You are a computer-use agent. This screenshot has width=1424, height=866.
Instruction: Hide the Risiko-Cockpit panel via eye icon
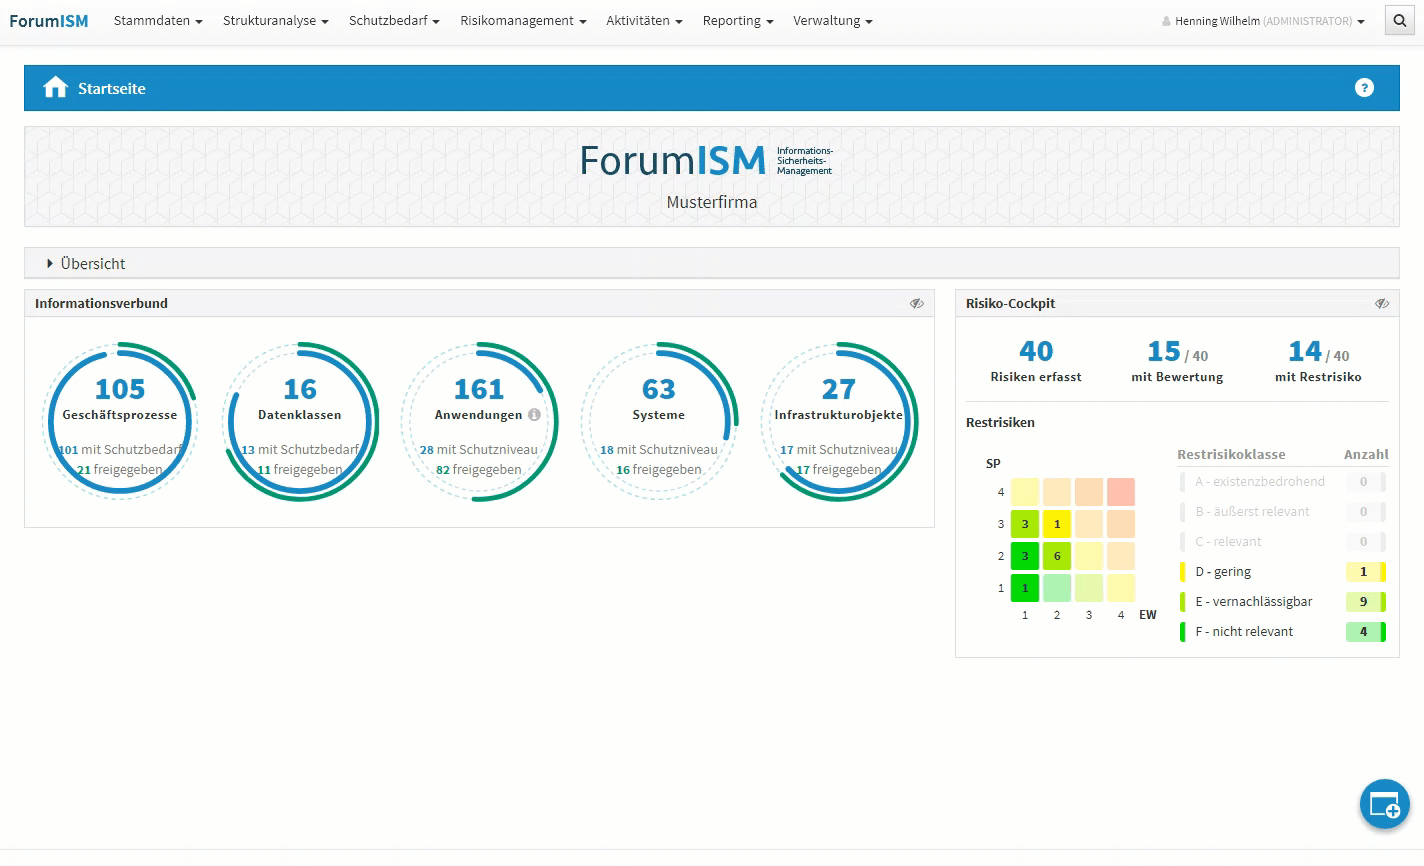(x=1381, y=304)
